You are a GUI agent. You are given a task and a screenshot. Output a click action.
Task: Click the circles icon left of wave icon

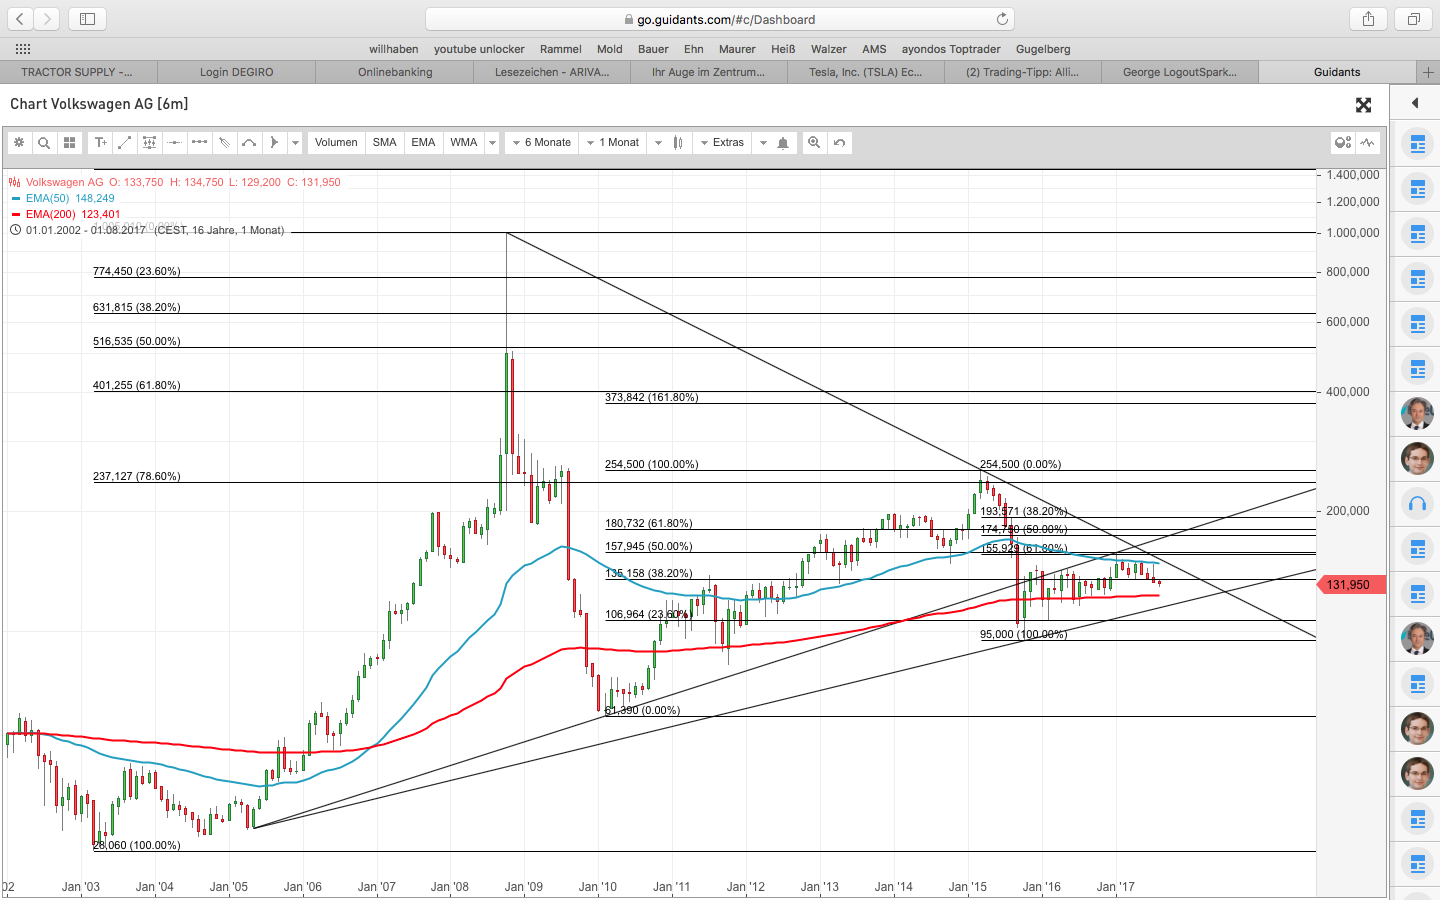pyautogui.click(x=1343, y=143)
